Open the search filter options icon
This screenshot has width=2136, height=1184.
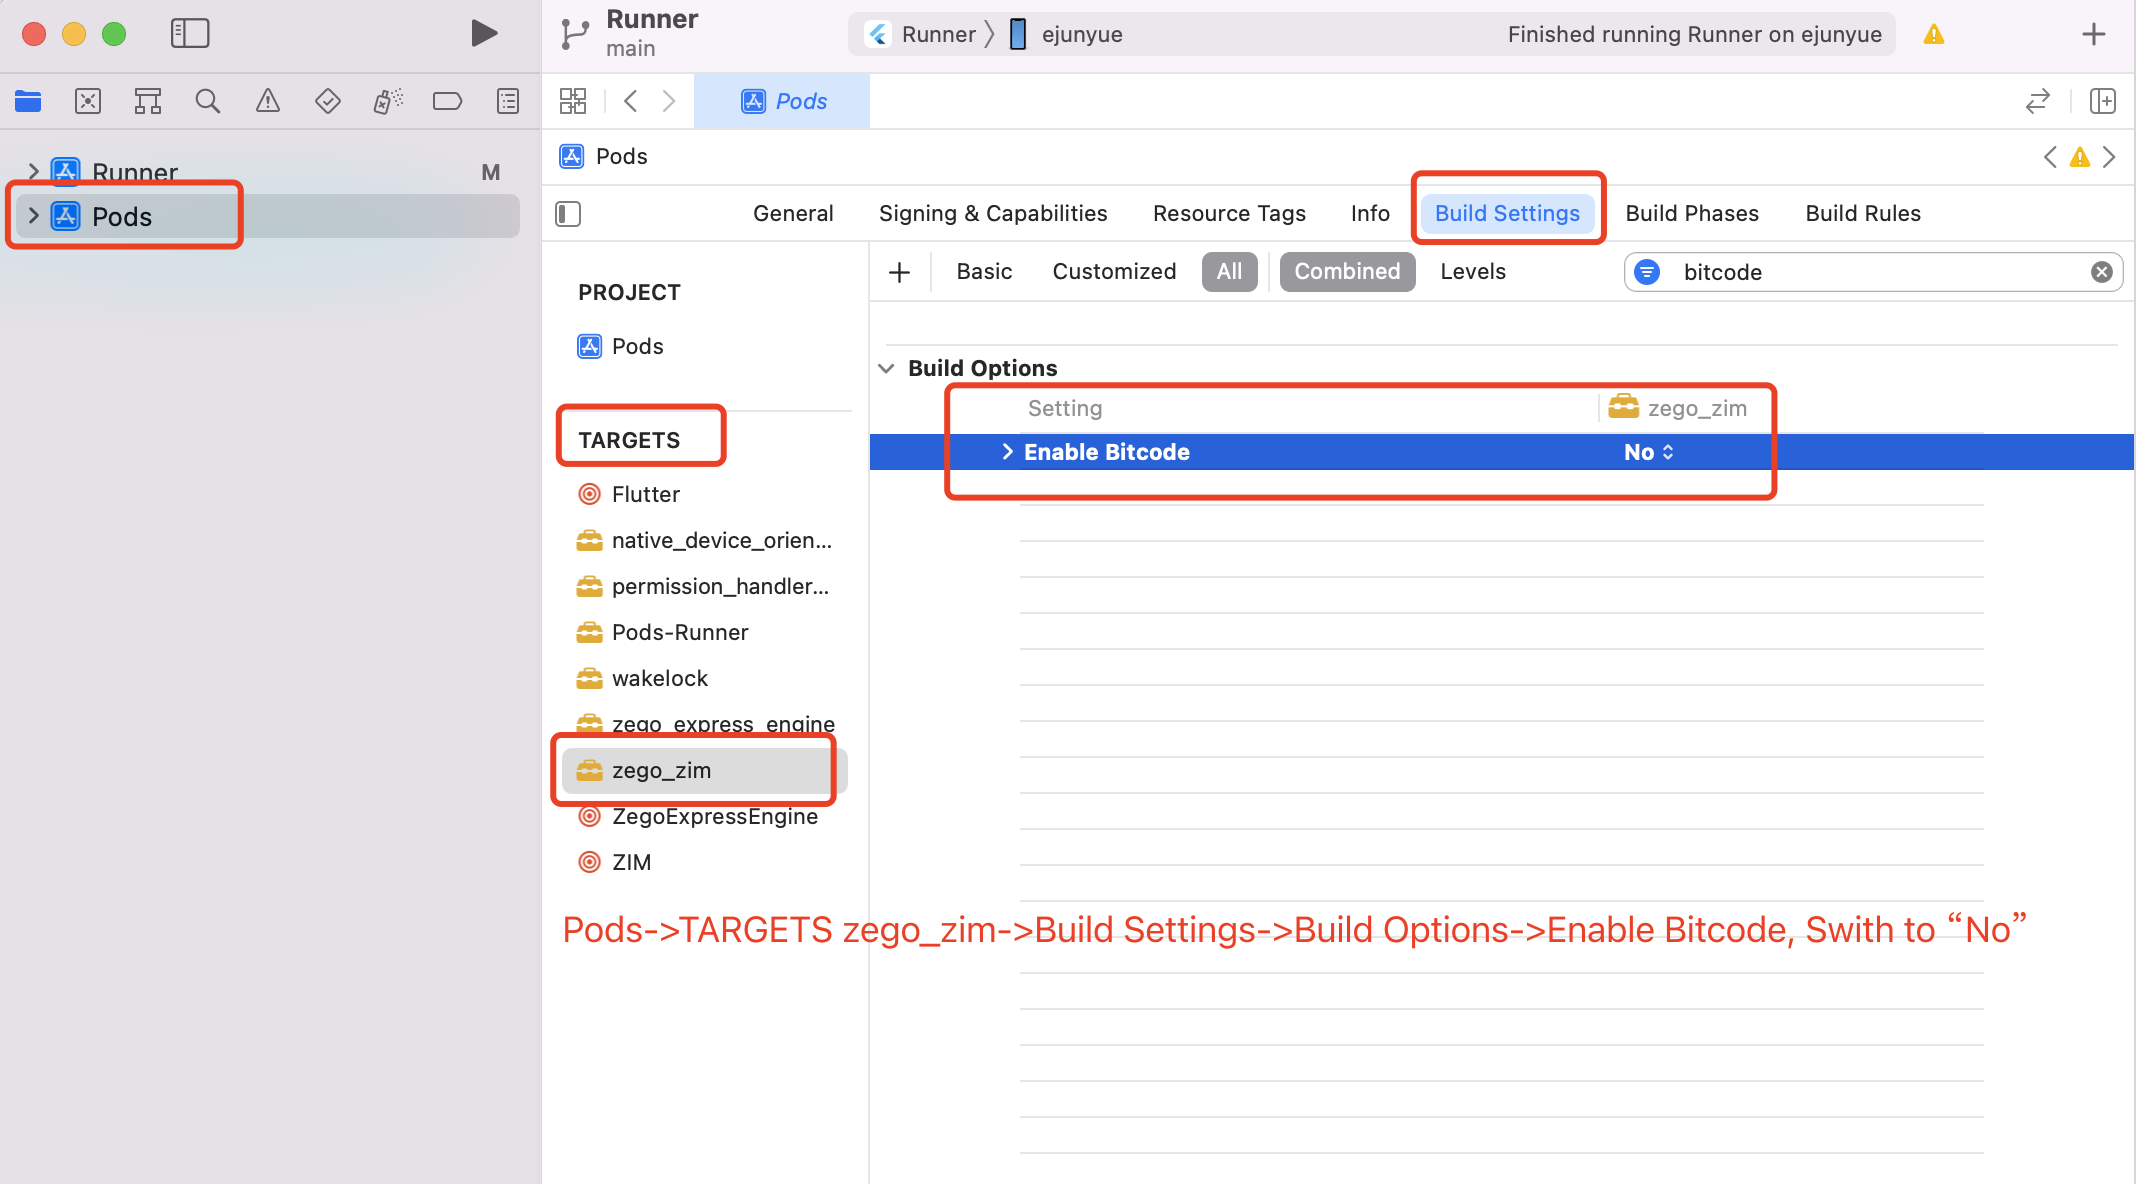[x=1647, y=272]
